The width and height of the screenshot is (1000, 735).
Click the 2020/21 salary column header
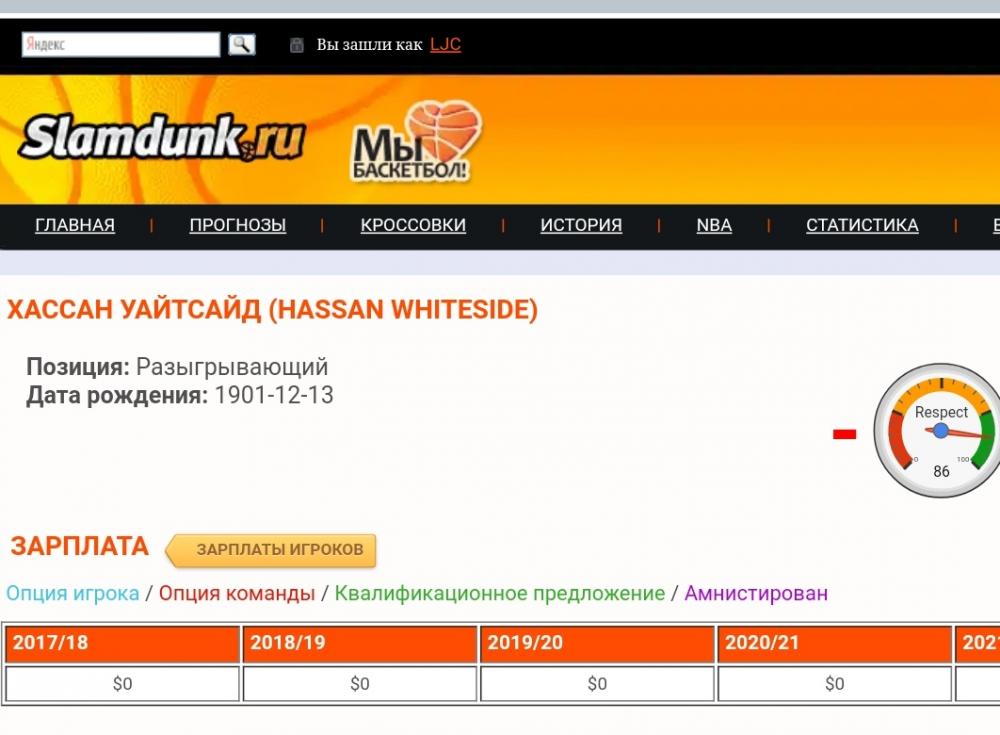834,643
